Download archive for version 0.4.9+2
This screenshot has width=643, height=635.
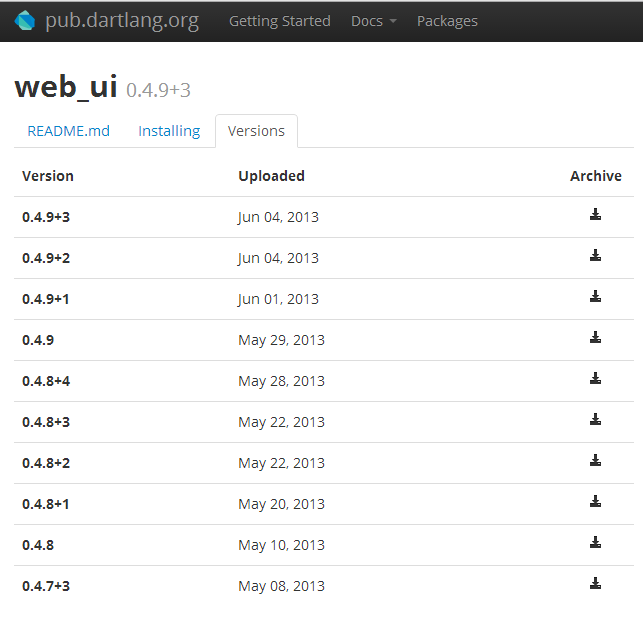click(595, 255)
